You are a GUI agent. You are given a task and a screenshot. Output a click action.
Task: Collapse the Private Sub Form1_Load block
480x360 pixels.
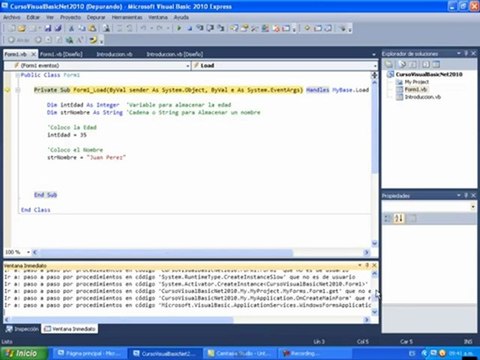tap(18, 90)
